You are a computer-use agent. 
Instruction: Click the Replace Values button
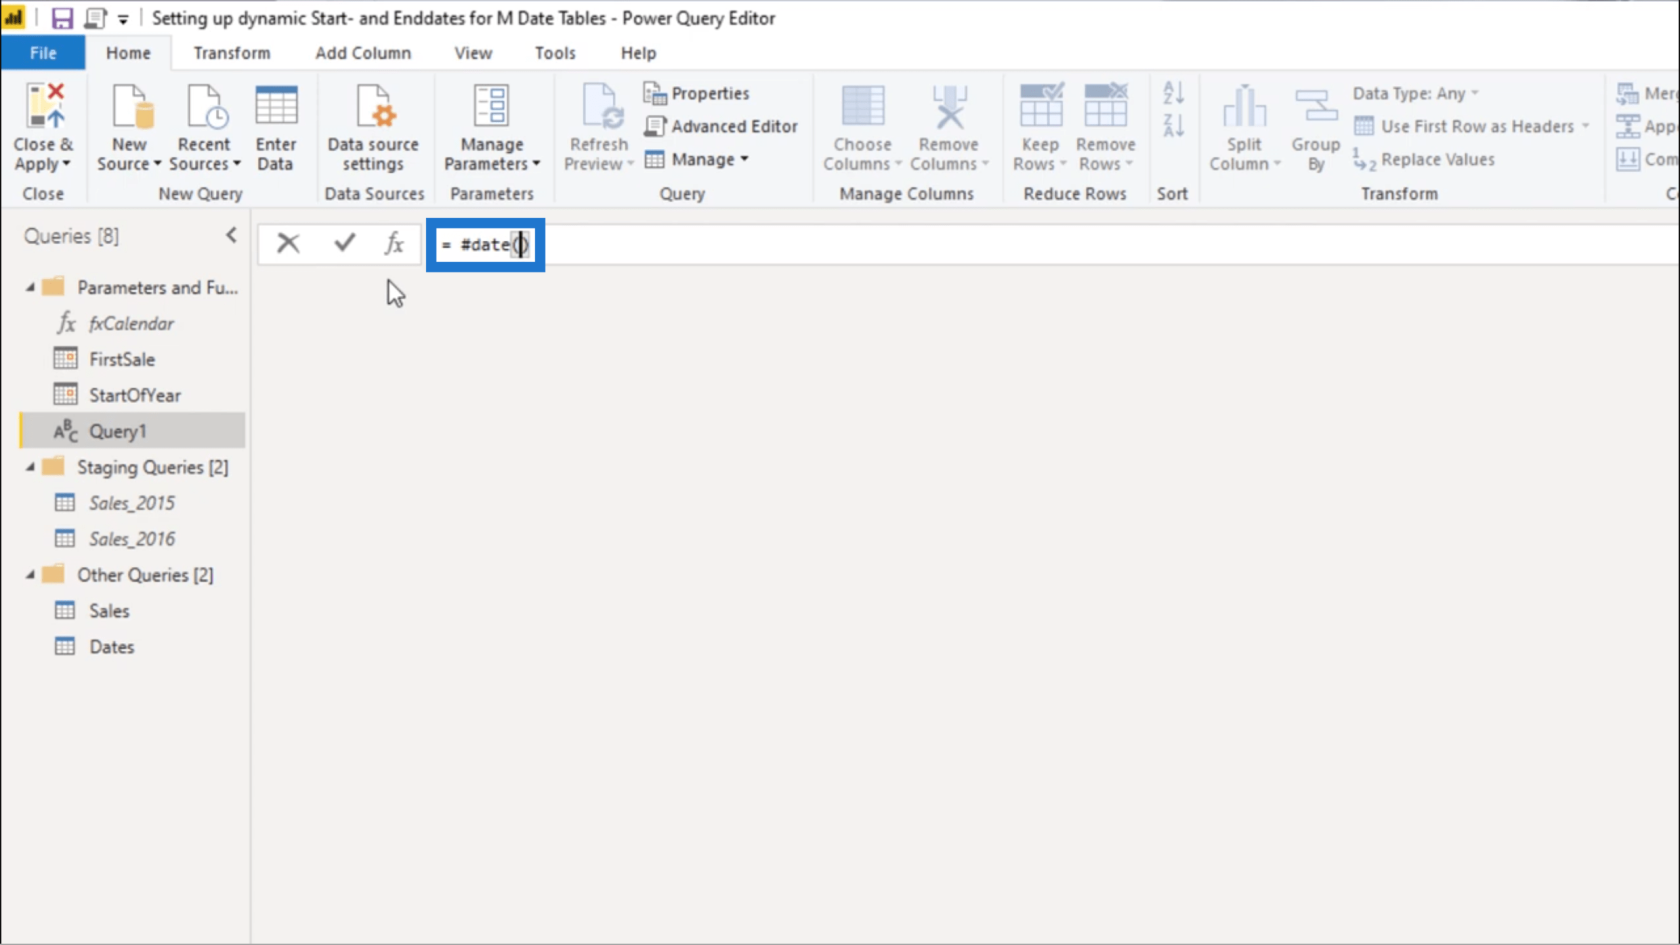1425,159
